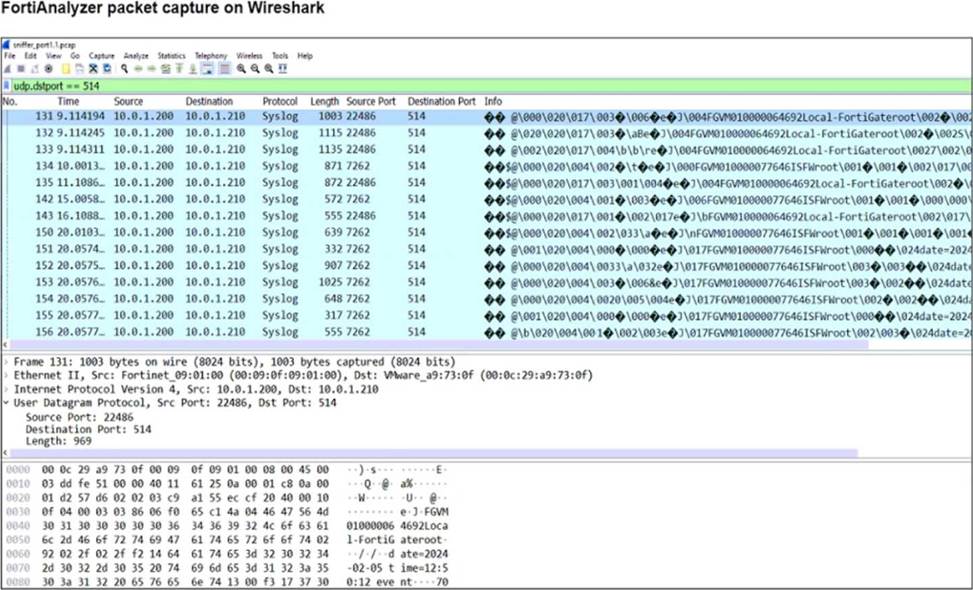Open the File menu
The image size is (973, 590).
click(9, 56)
